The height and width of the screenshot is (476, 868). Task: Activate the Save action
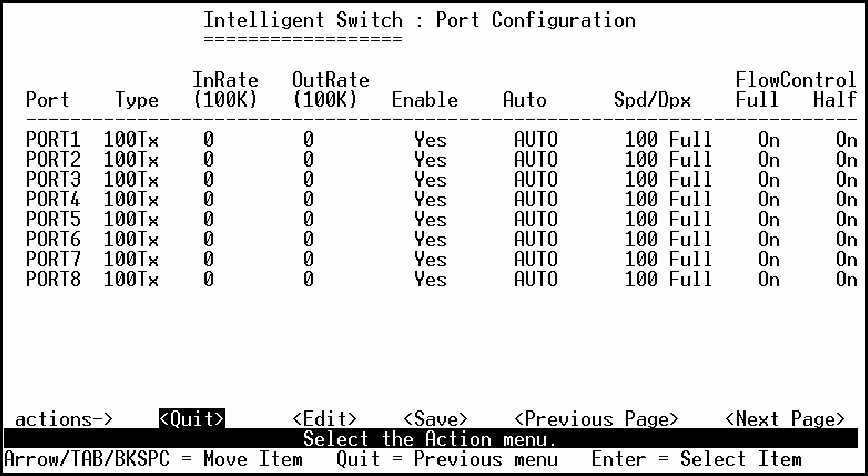pos(436,419)
